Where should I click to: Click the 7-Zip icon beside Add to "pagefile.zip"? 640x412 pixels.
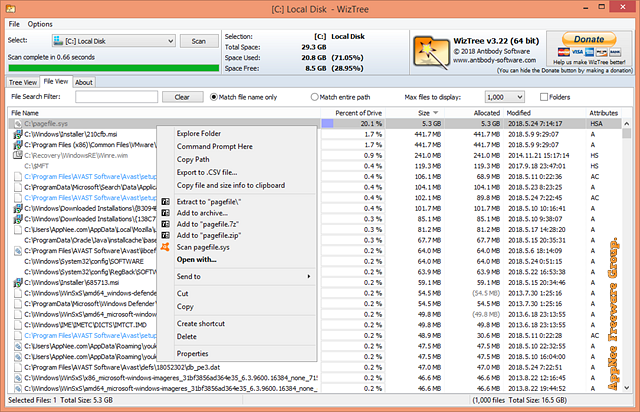pos(165,235)
